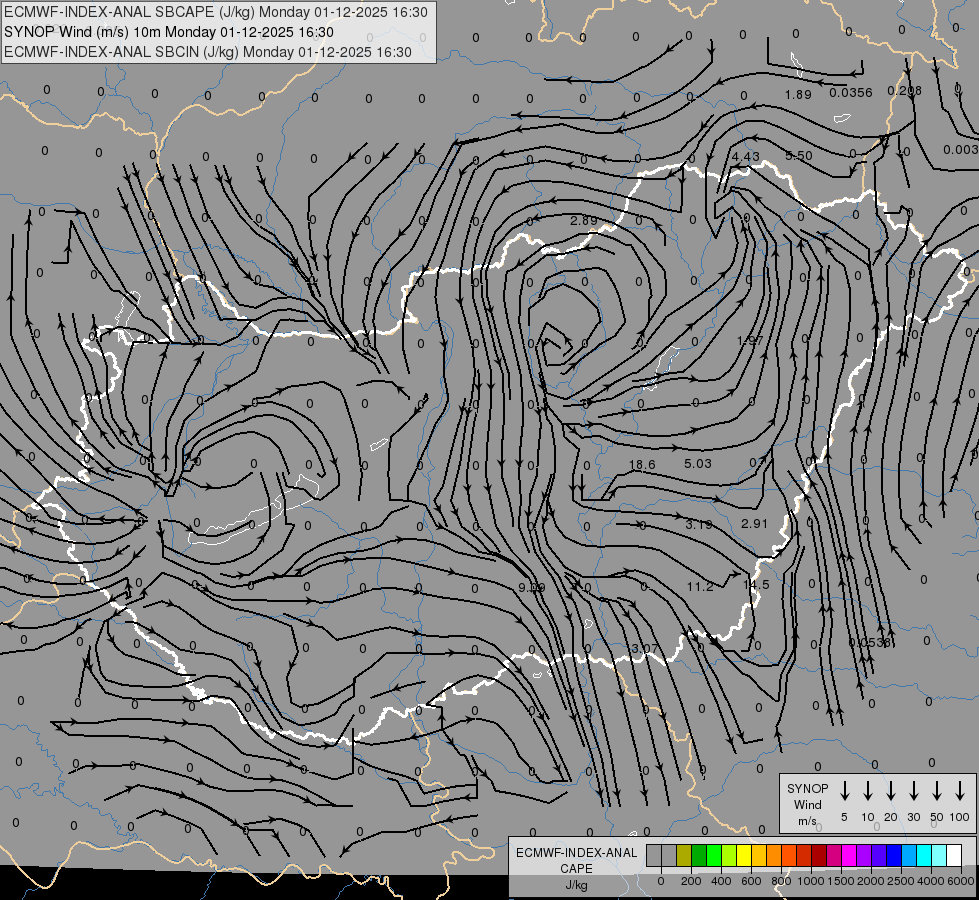
Task: Click the 5.50 value on the map
Action: (799, 156)
